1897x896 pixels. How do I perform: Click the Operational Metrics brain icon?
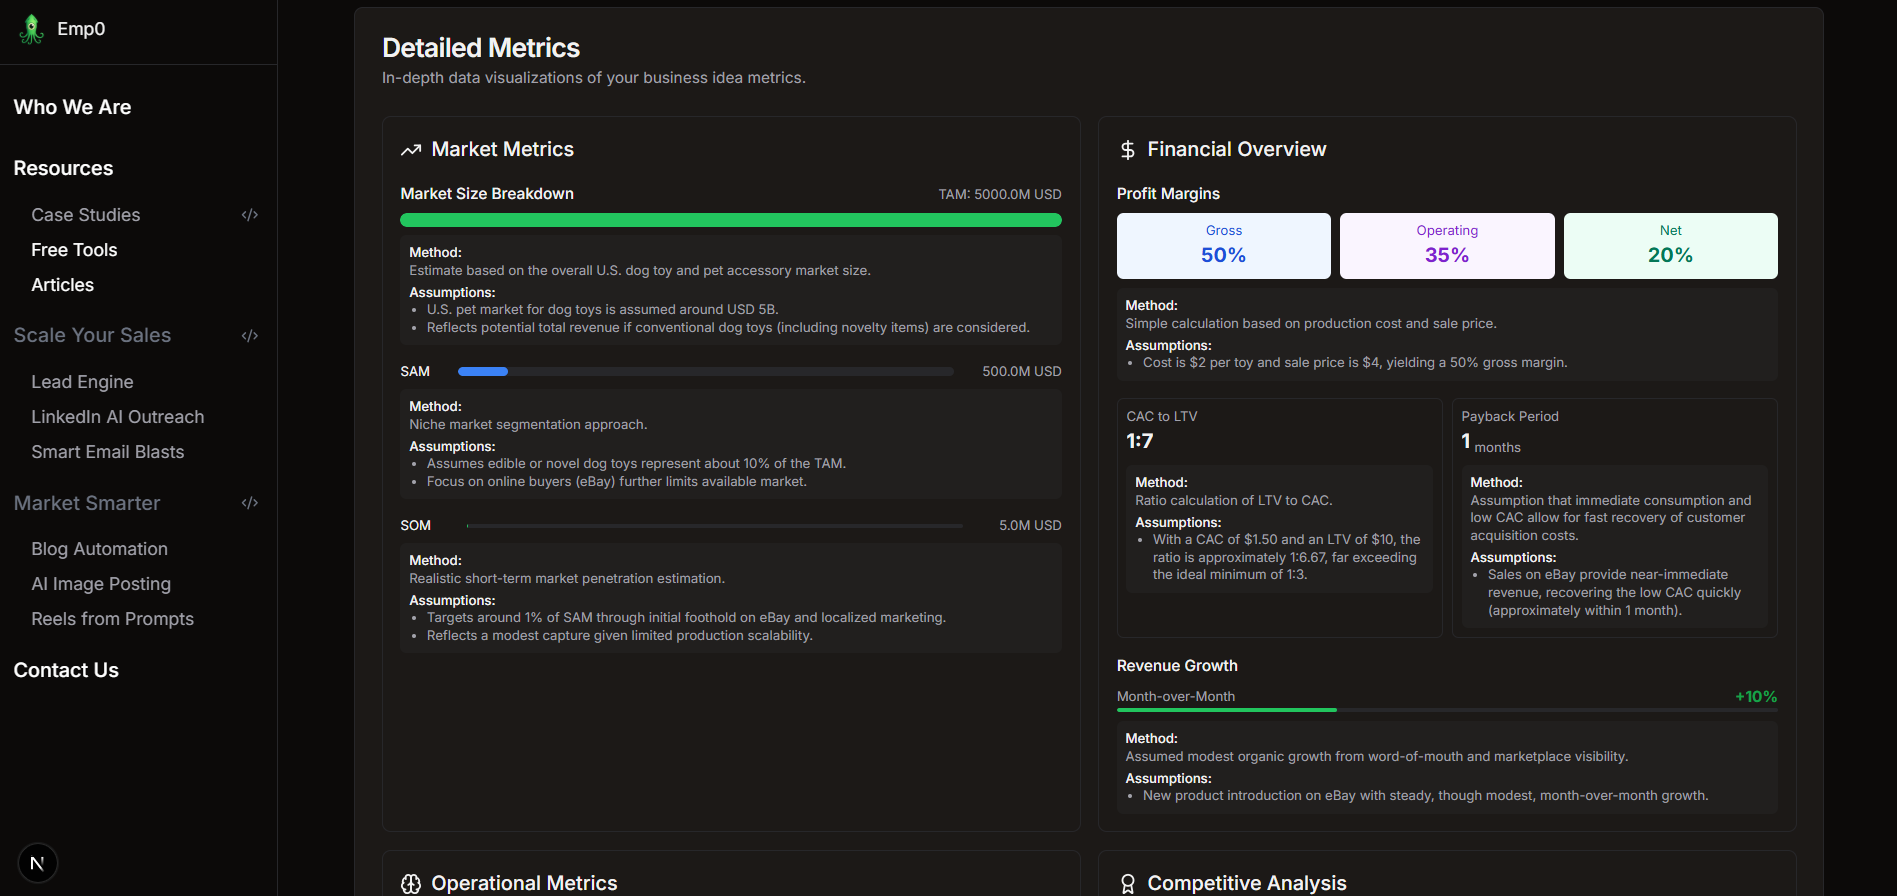pyautogui.click(x=411, y=884)
